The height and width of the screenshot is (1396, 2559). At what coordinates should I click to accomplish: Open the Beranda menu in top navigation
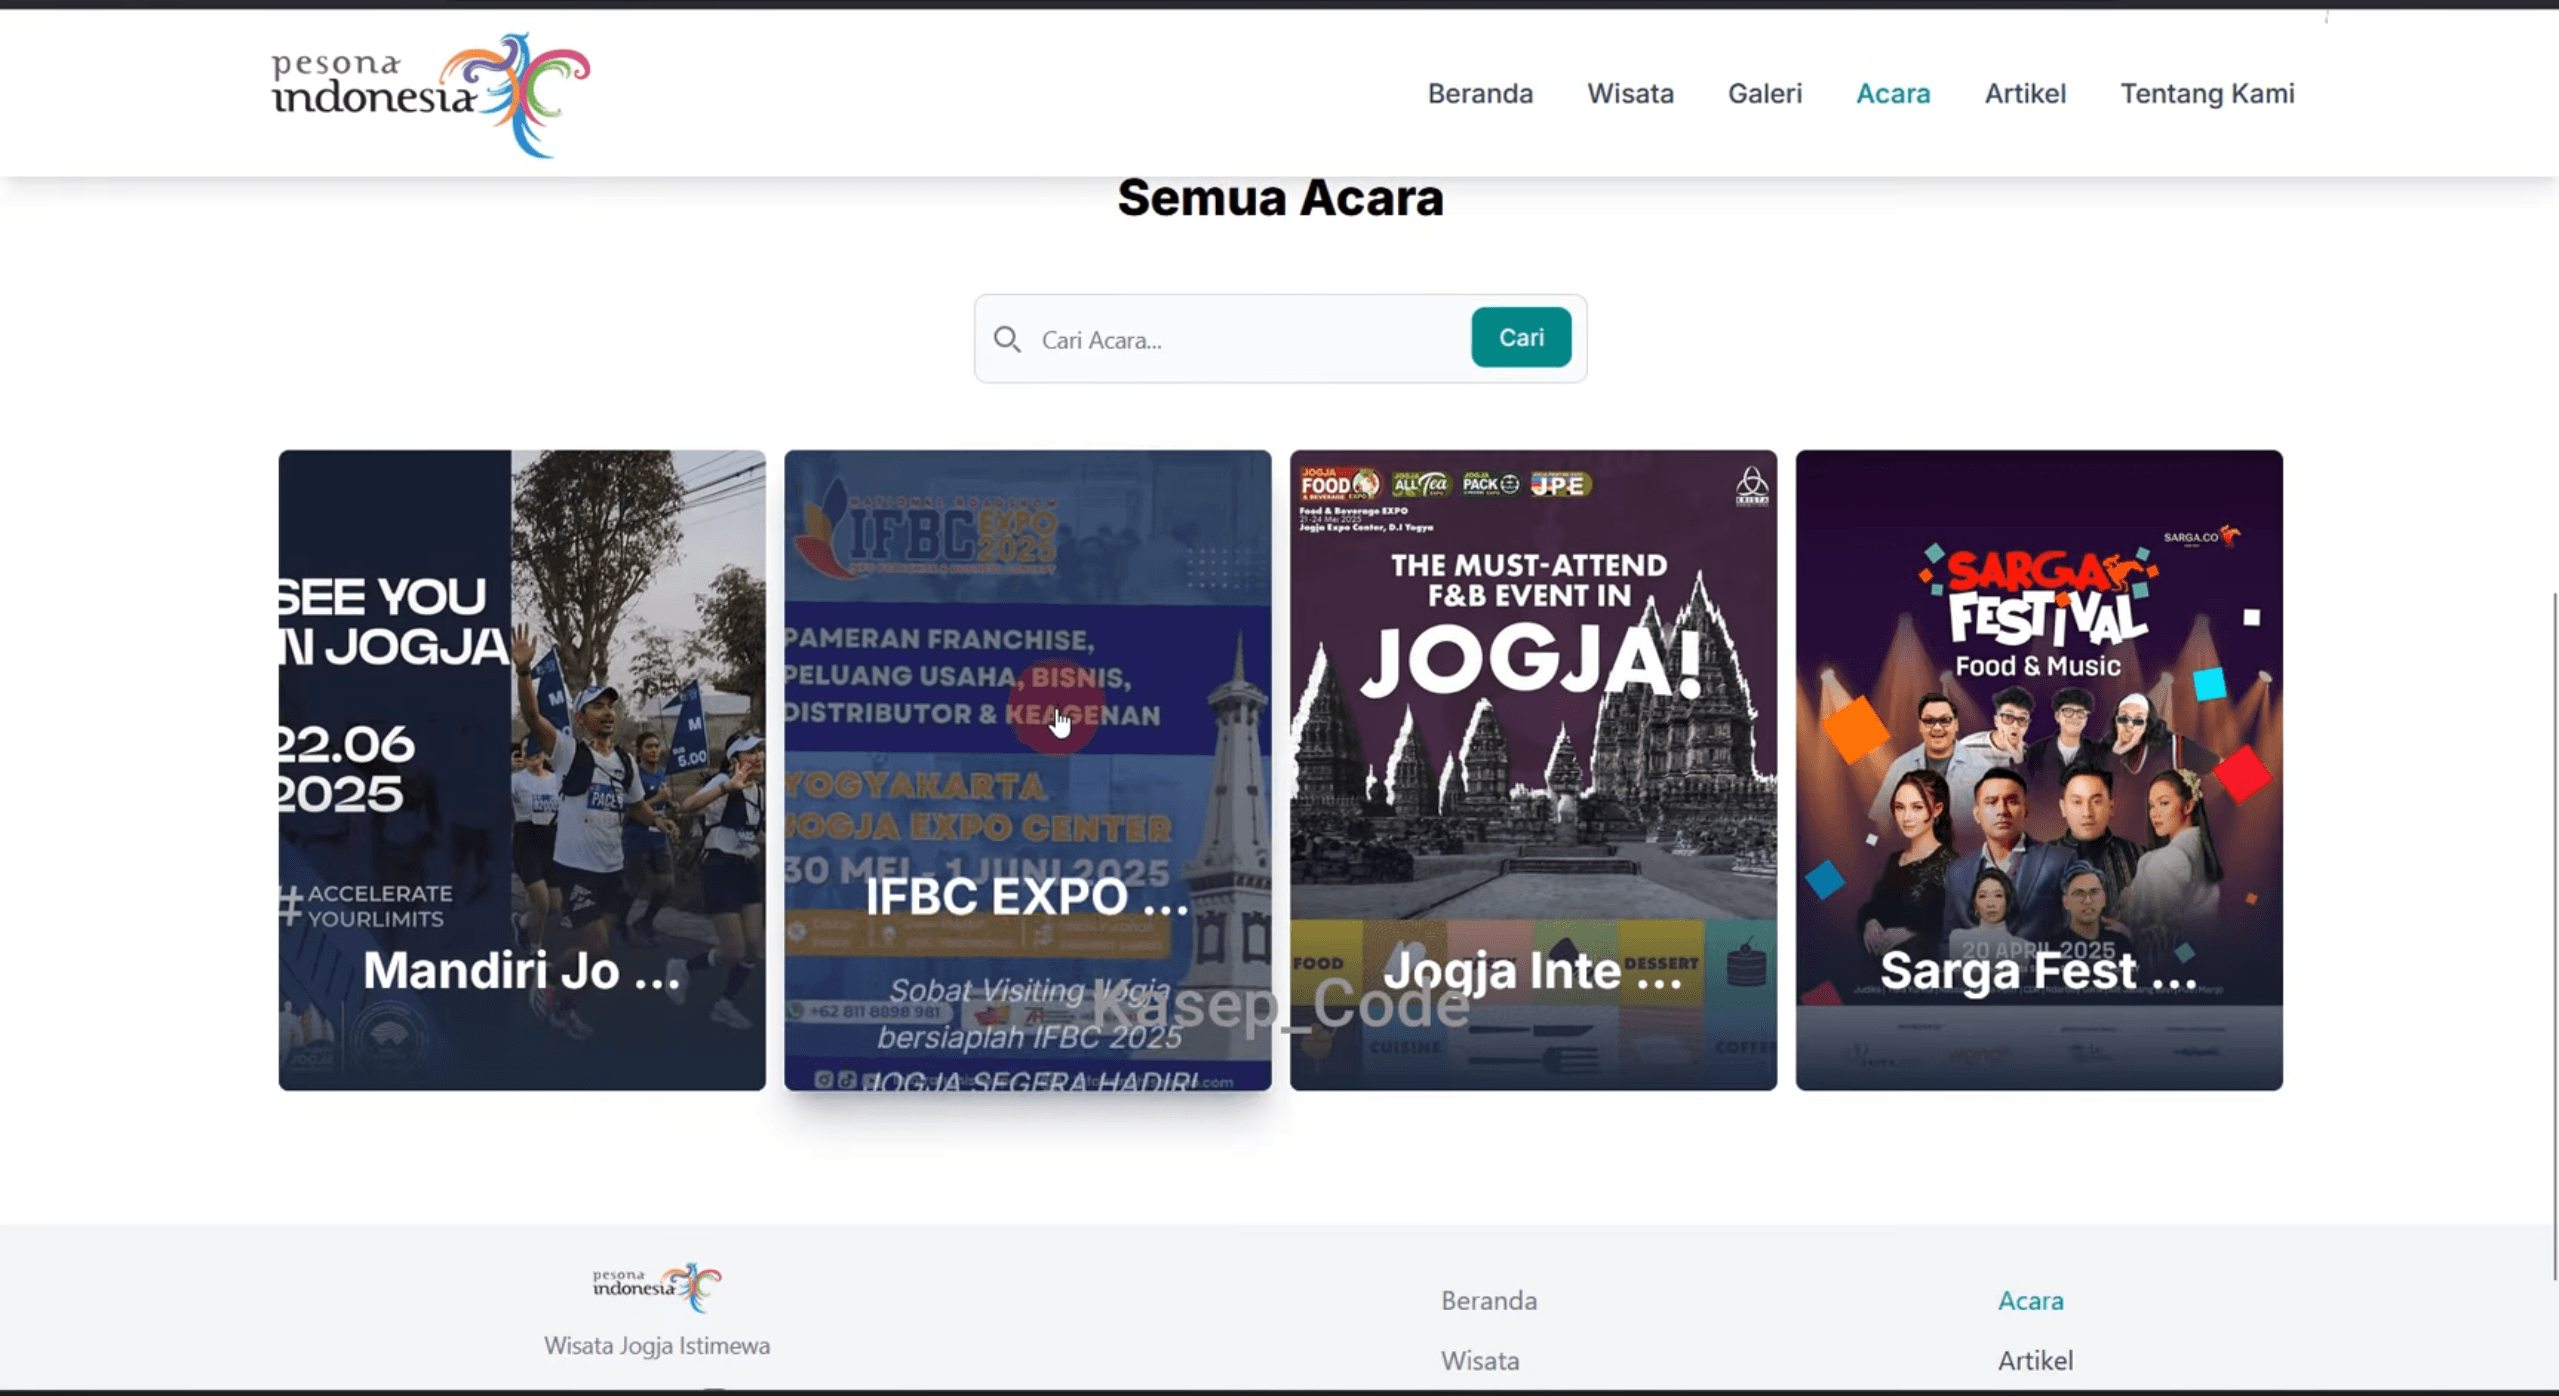(x=1480, y=93)
